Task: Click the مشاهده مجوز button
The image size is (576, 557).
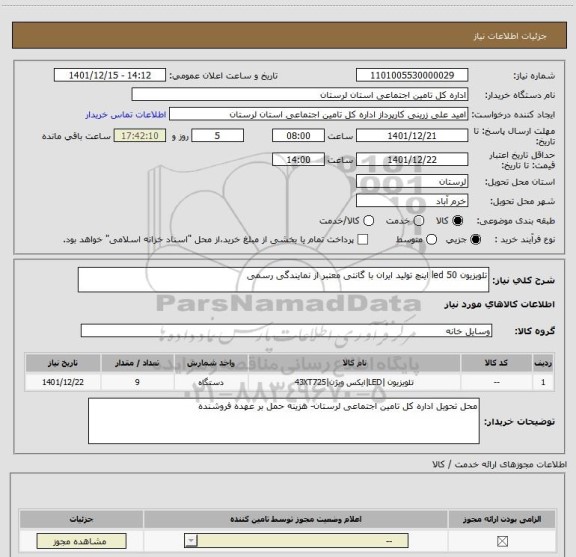Action: click(x=81, y=541)
